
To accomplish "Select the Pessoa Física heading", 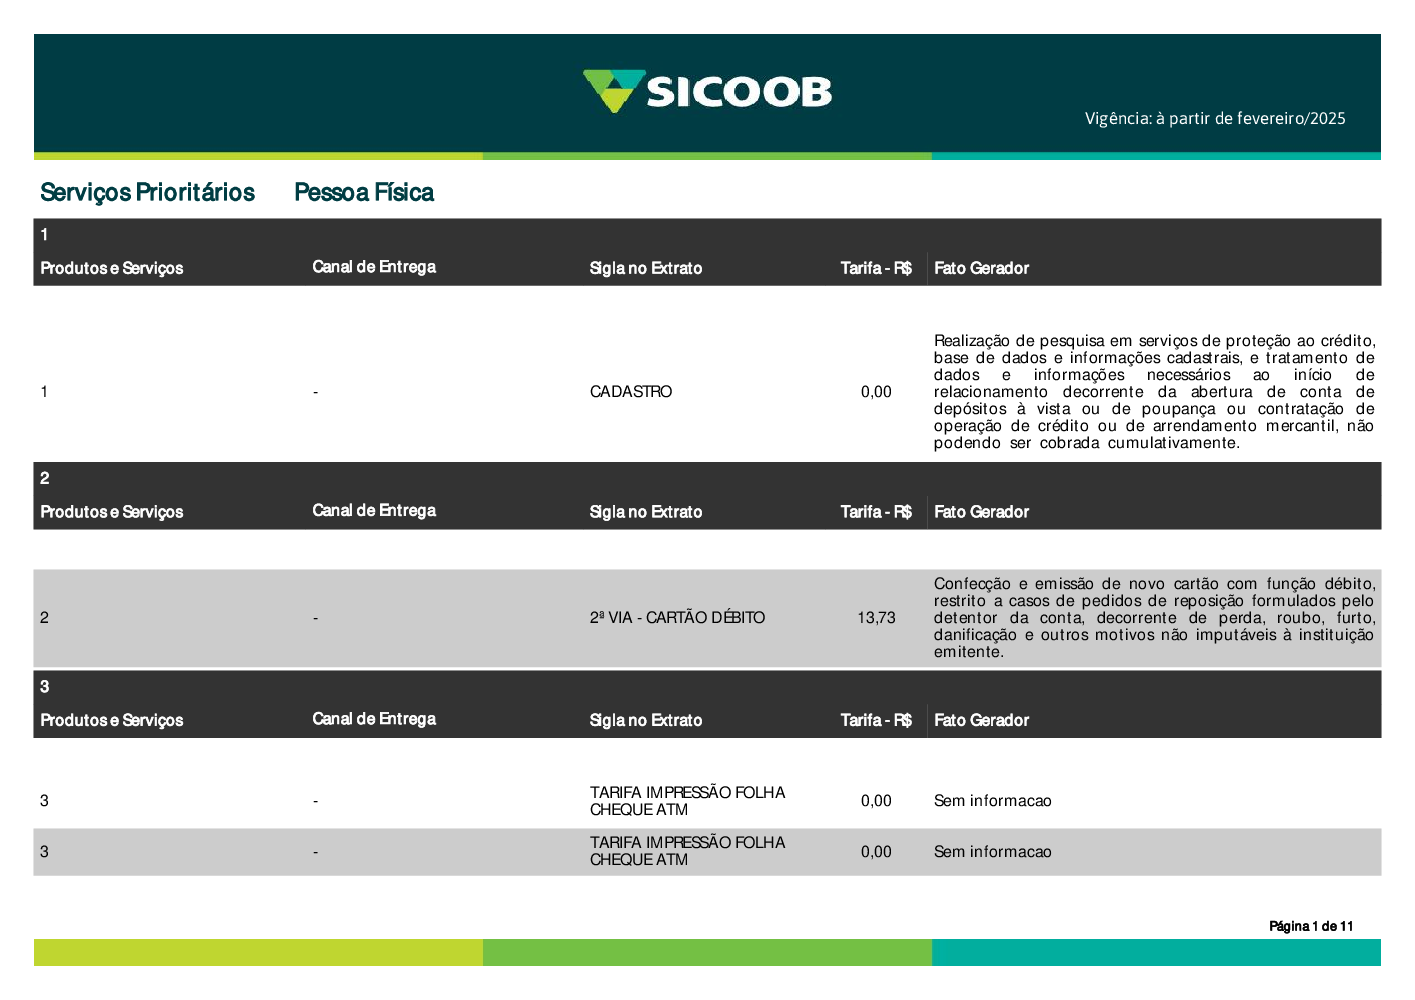I will (364, 192).
